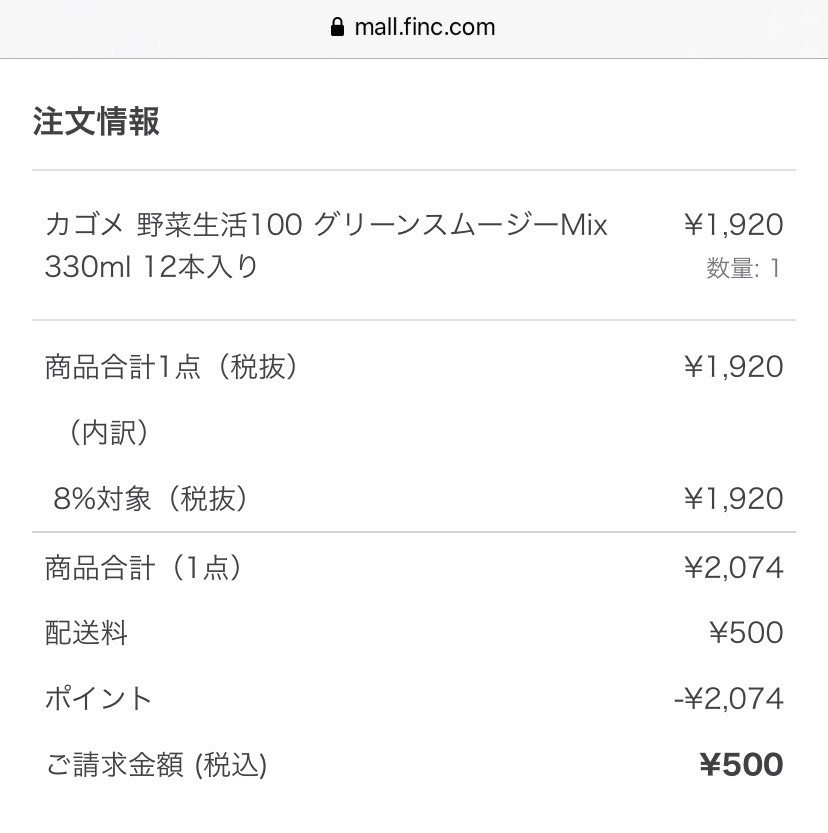Click the 330ml 12本入り product line
Image resolution: width=828 pixels, height=833 pixels.
click(151, 267)
